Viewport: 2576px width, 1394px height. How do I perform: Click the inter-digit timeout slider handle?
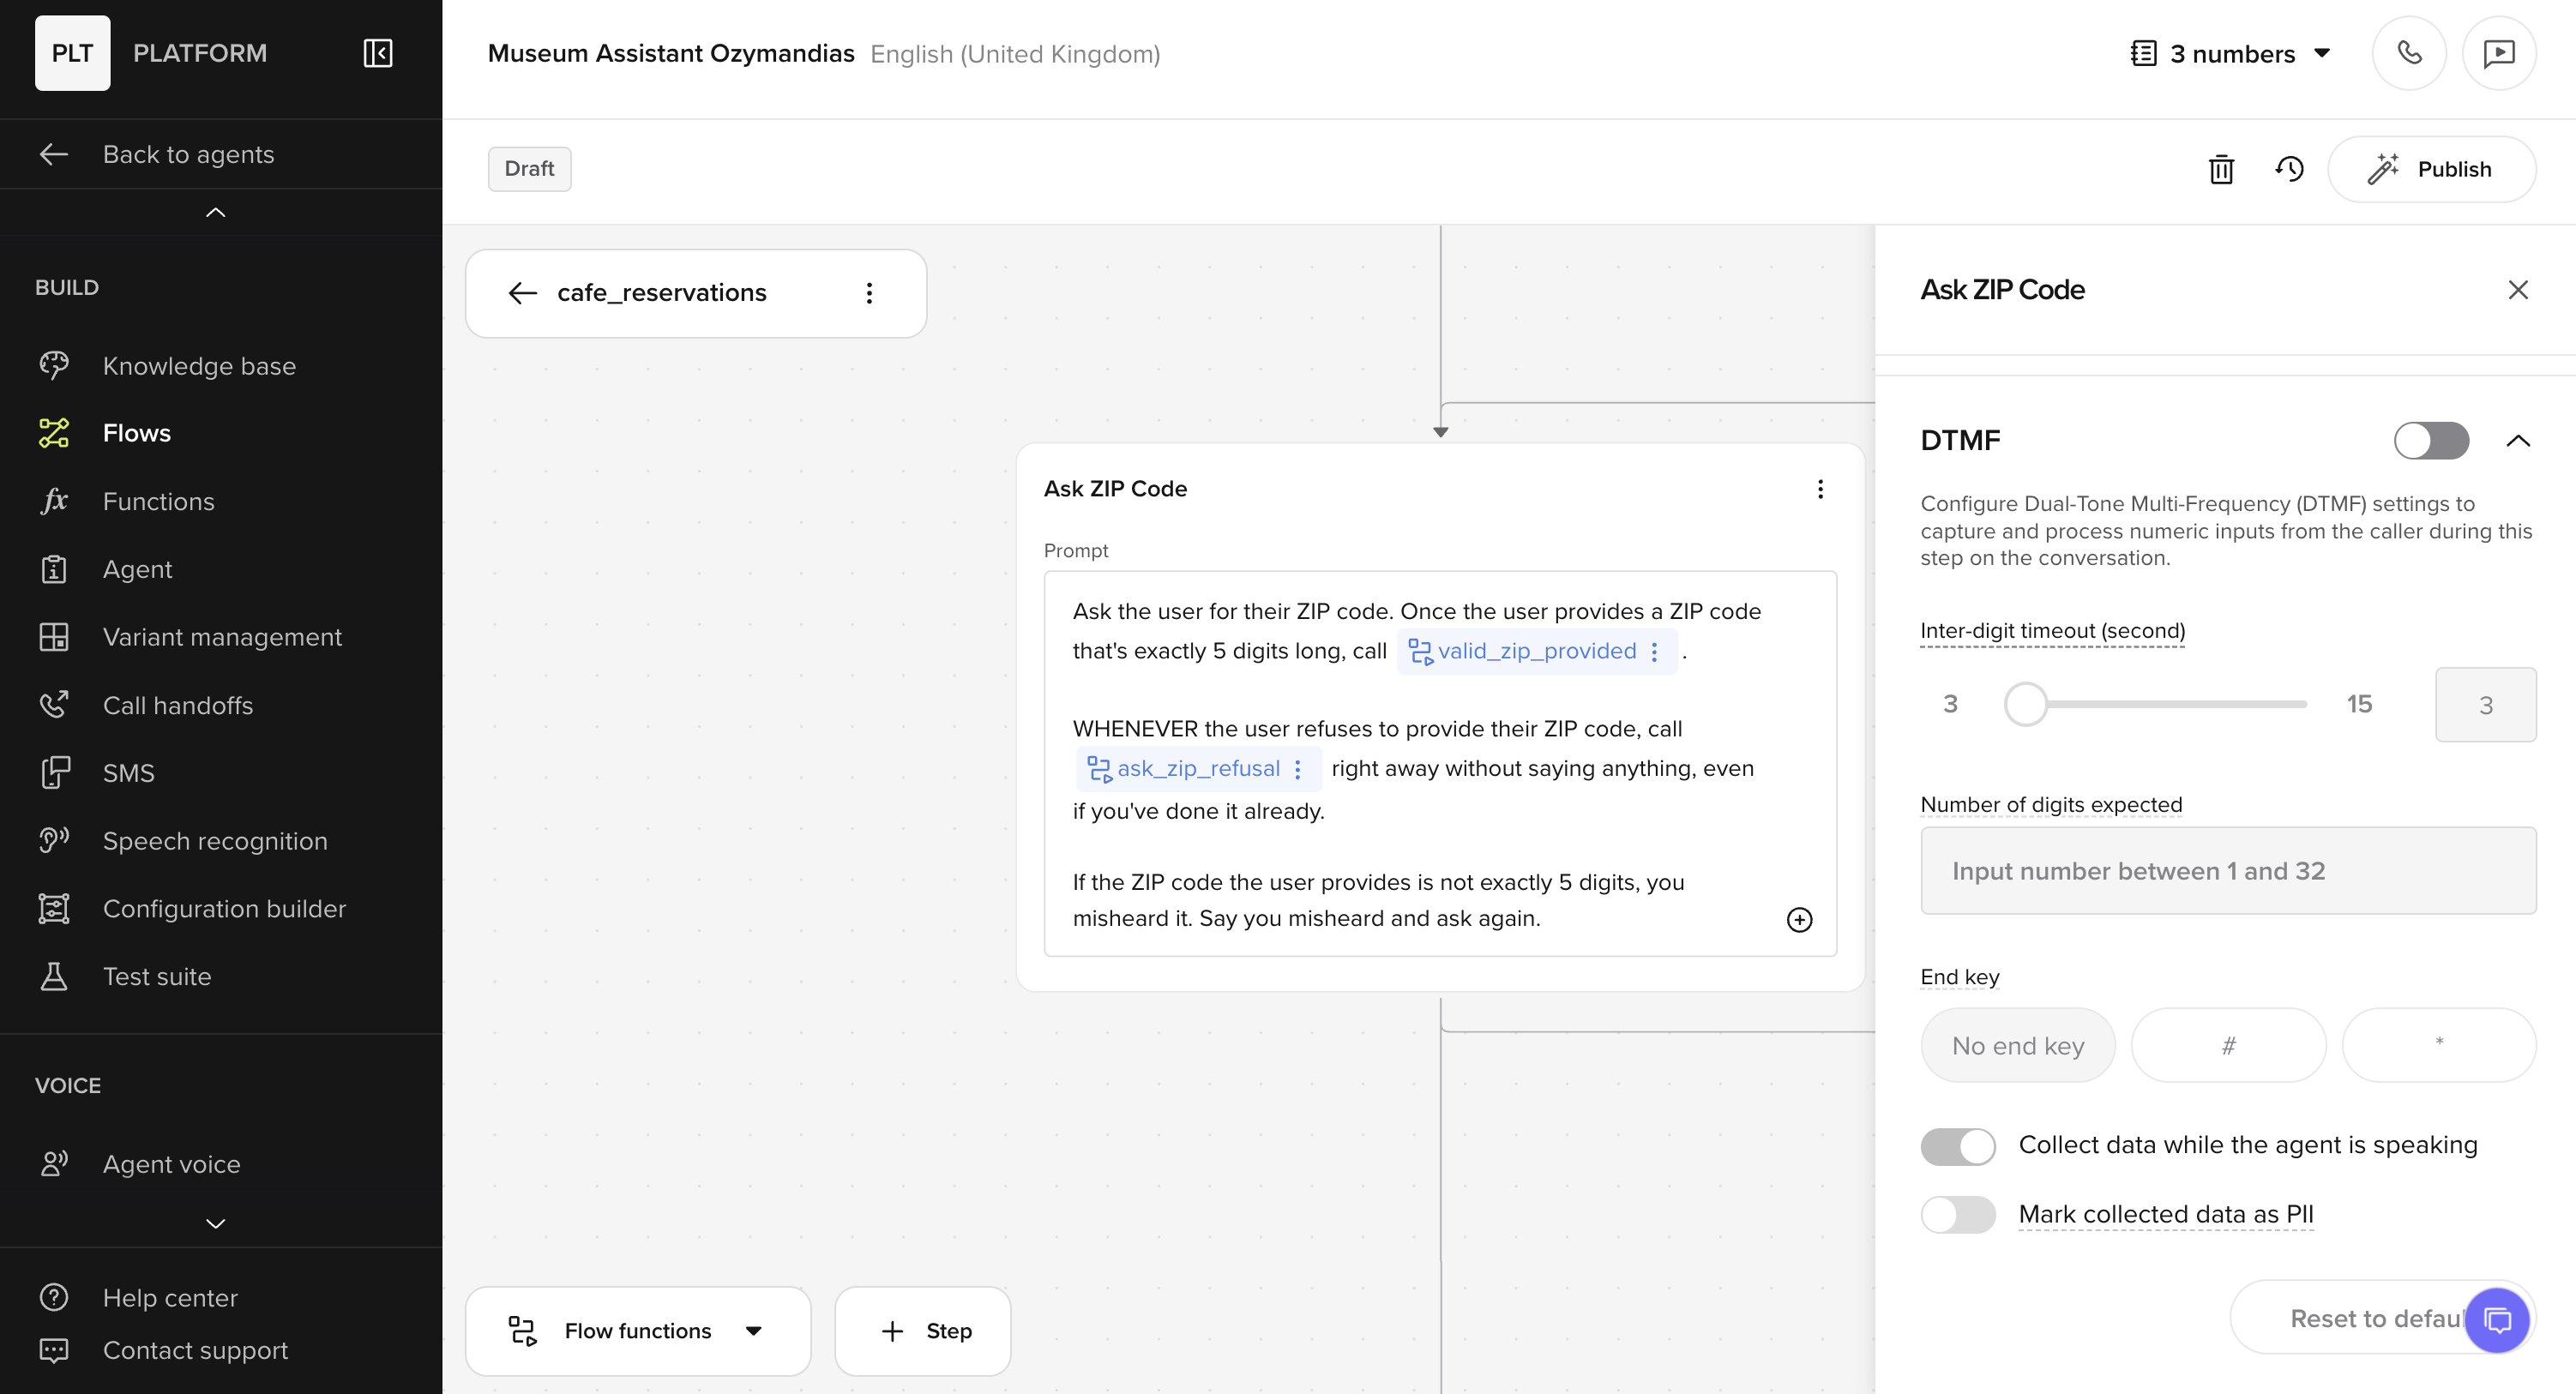coord(2025,704)
